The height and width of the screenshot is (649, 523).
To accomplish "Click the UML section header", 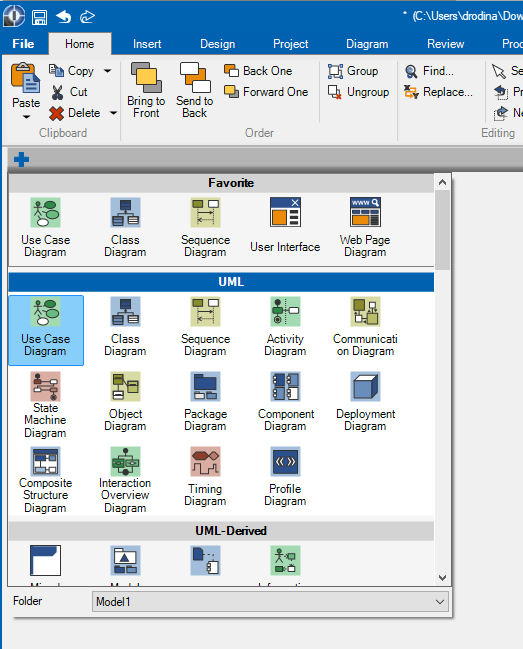I will [x=222, y=282].
